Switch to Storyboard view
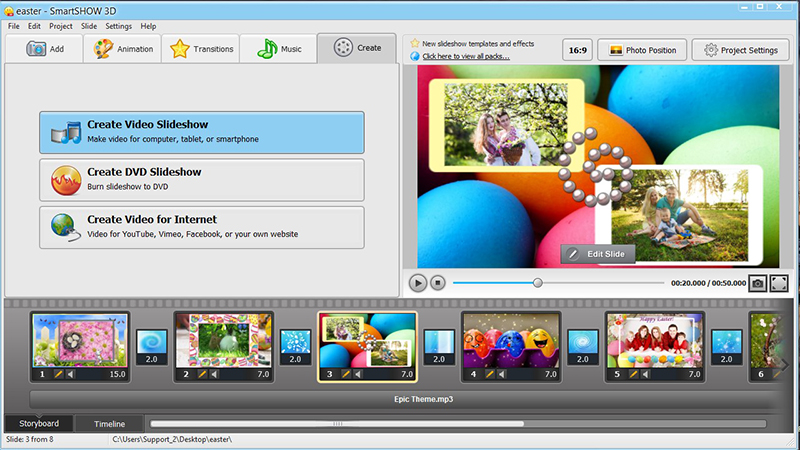Viewport: 800px width, 450px height. pyautogui.click(x=39, y=423)
